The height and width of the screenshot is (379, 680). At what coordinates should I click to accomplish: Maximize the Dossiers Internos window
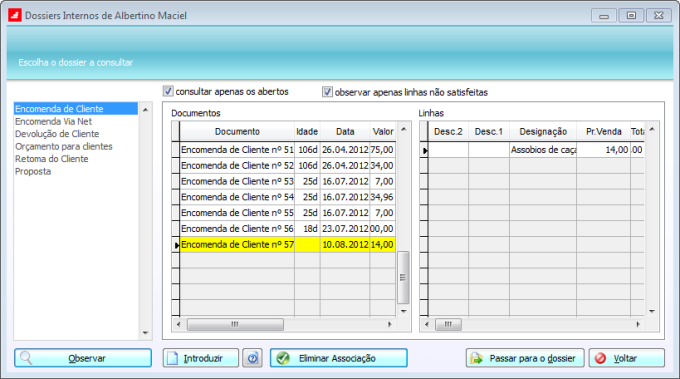[631, 16]
